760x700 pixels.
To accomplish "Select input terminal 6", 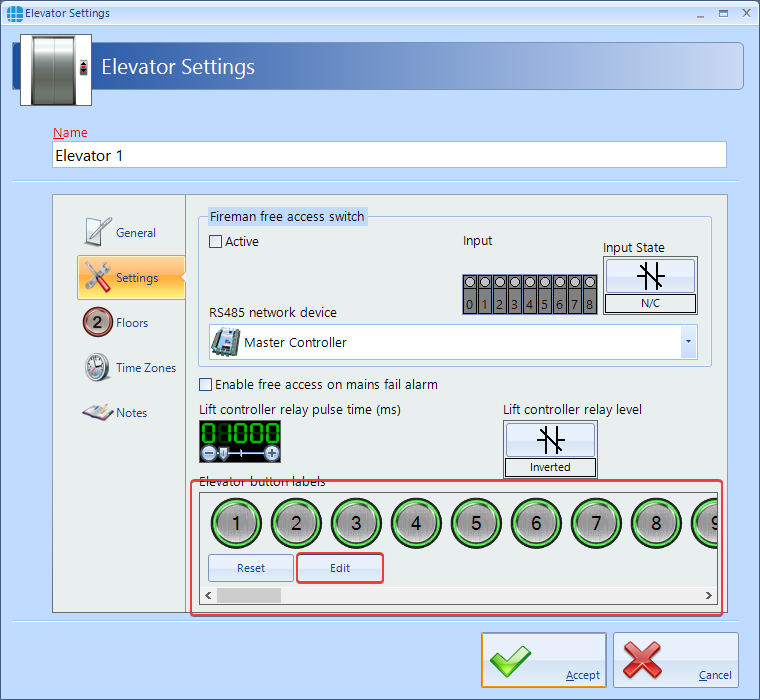I will 560,294.
